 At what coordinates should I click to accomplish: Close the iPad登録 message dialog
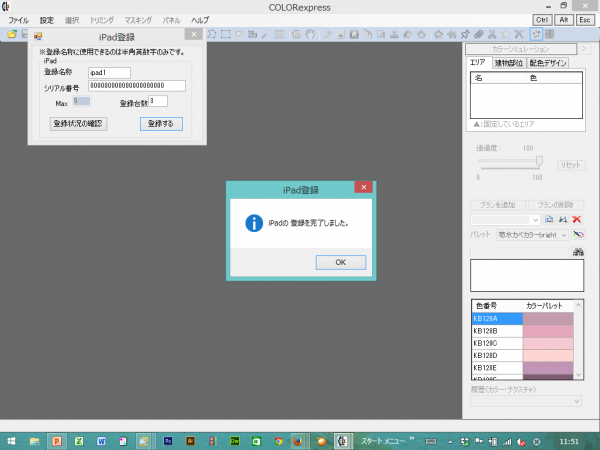point(364,187)
